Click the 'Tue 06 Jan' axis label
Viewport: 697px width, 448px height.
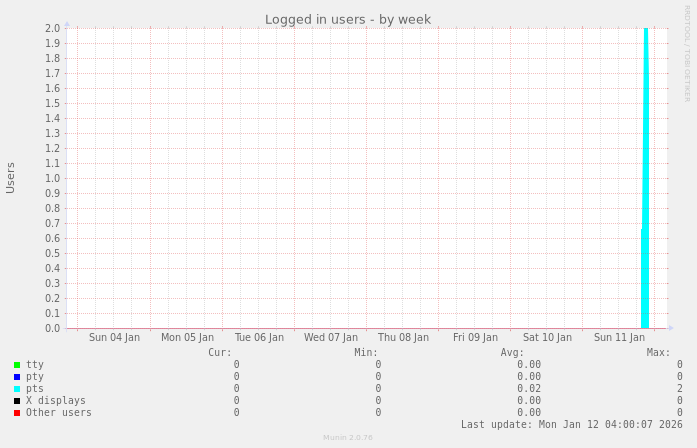coord(259,337)
